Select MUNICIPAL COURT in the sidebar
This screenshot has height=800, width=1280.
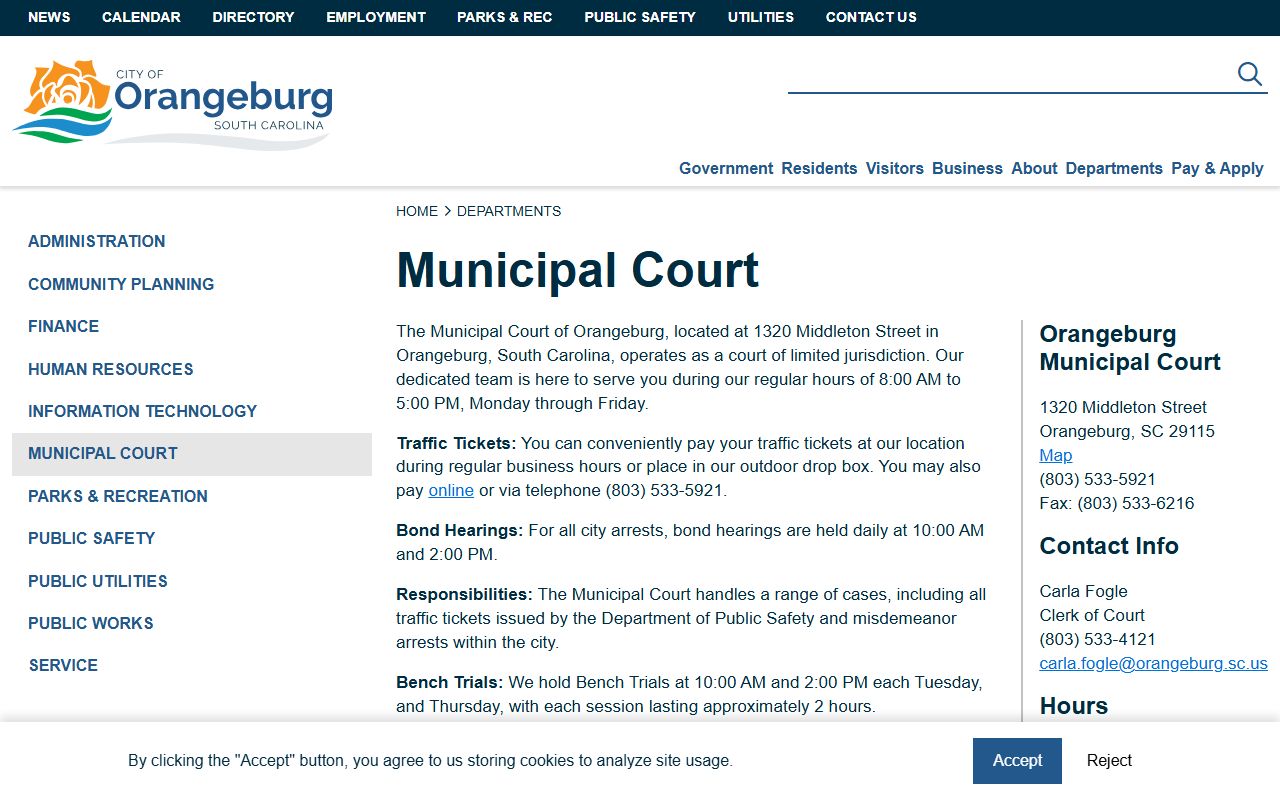[192, 454]
